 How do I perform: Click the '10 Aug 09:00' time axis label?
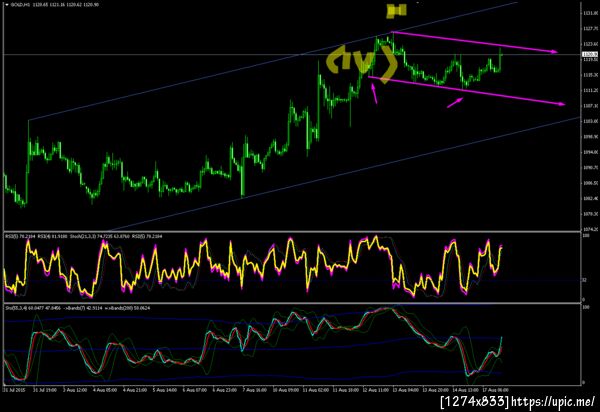click(x=285, y=390)
